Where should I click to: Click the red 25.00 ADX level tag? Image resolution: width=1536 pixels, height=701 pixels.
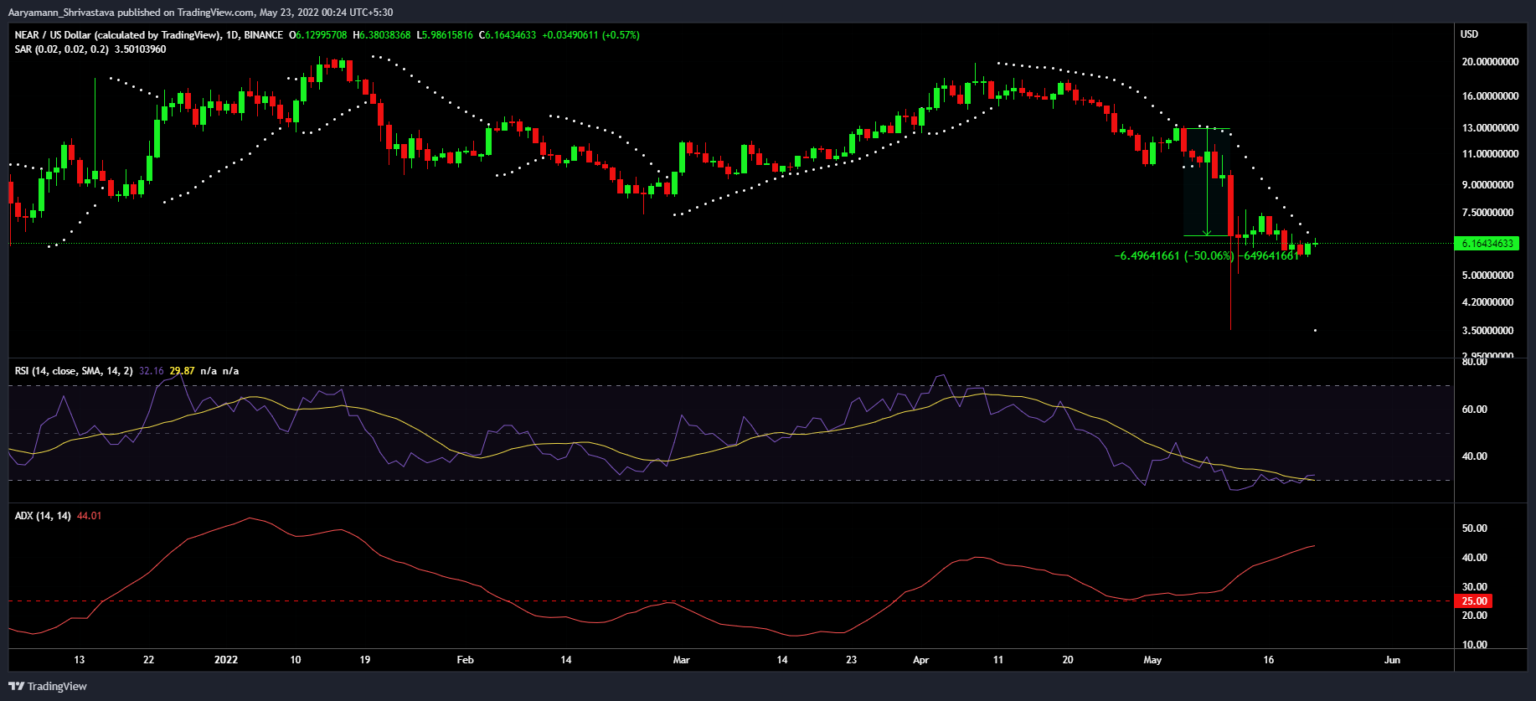pos(1476,601)
